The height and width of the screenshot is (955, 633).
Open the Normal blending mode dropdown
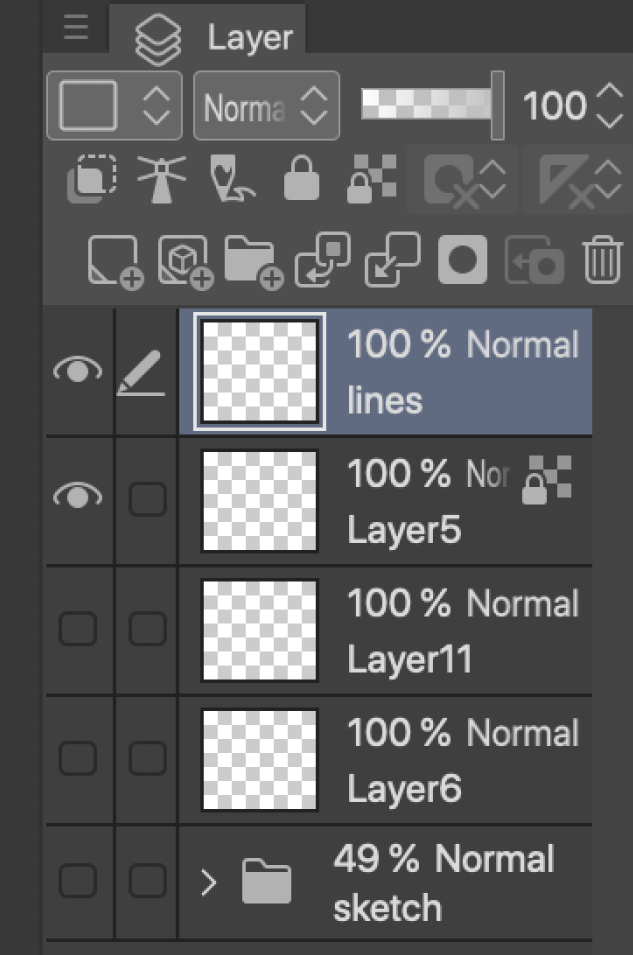pyautogui.click(x=266, y=106)
